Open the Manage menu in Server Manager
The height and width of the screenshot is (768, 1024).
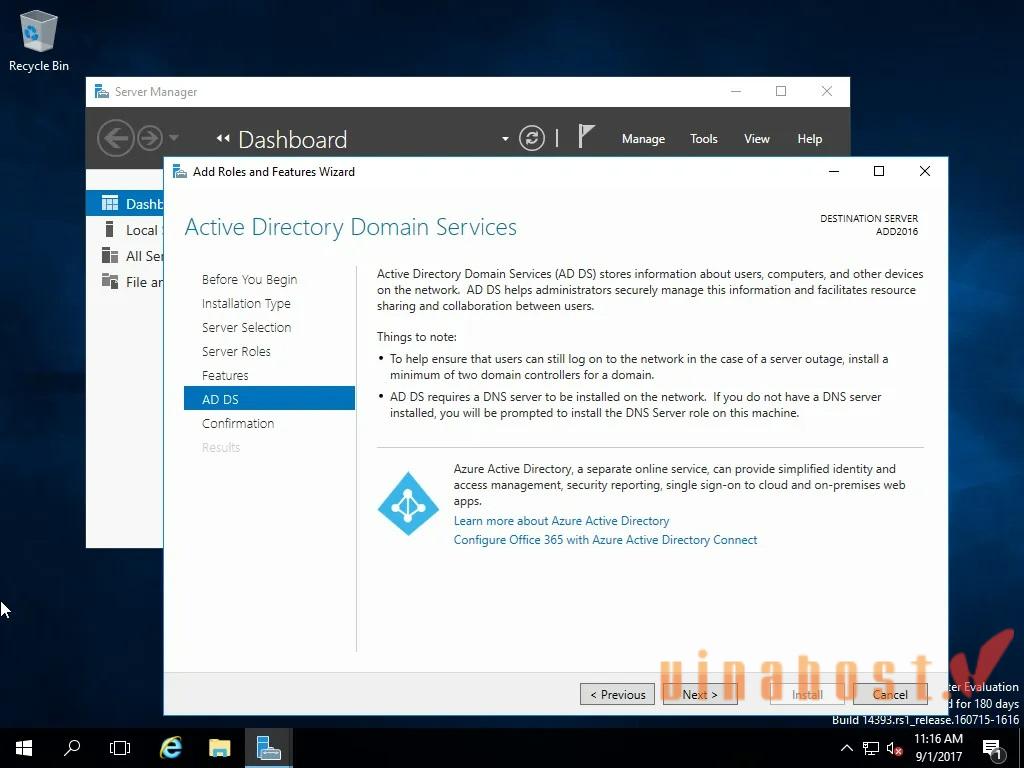pyautogui.click(x=643, y=138)
